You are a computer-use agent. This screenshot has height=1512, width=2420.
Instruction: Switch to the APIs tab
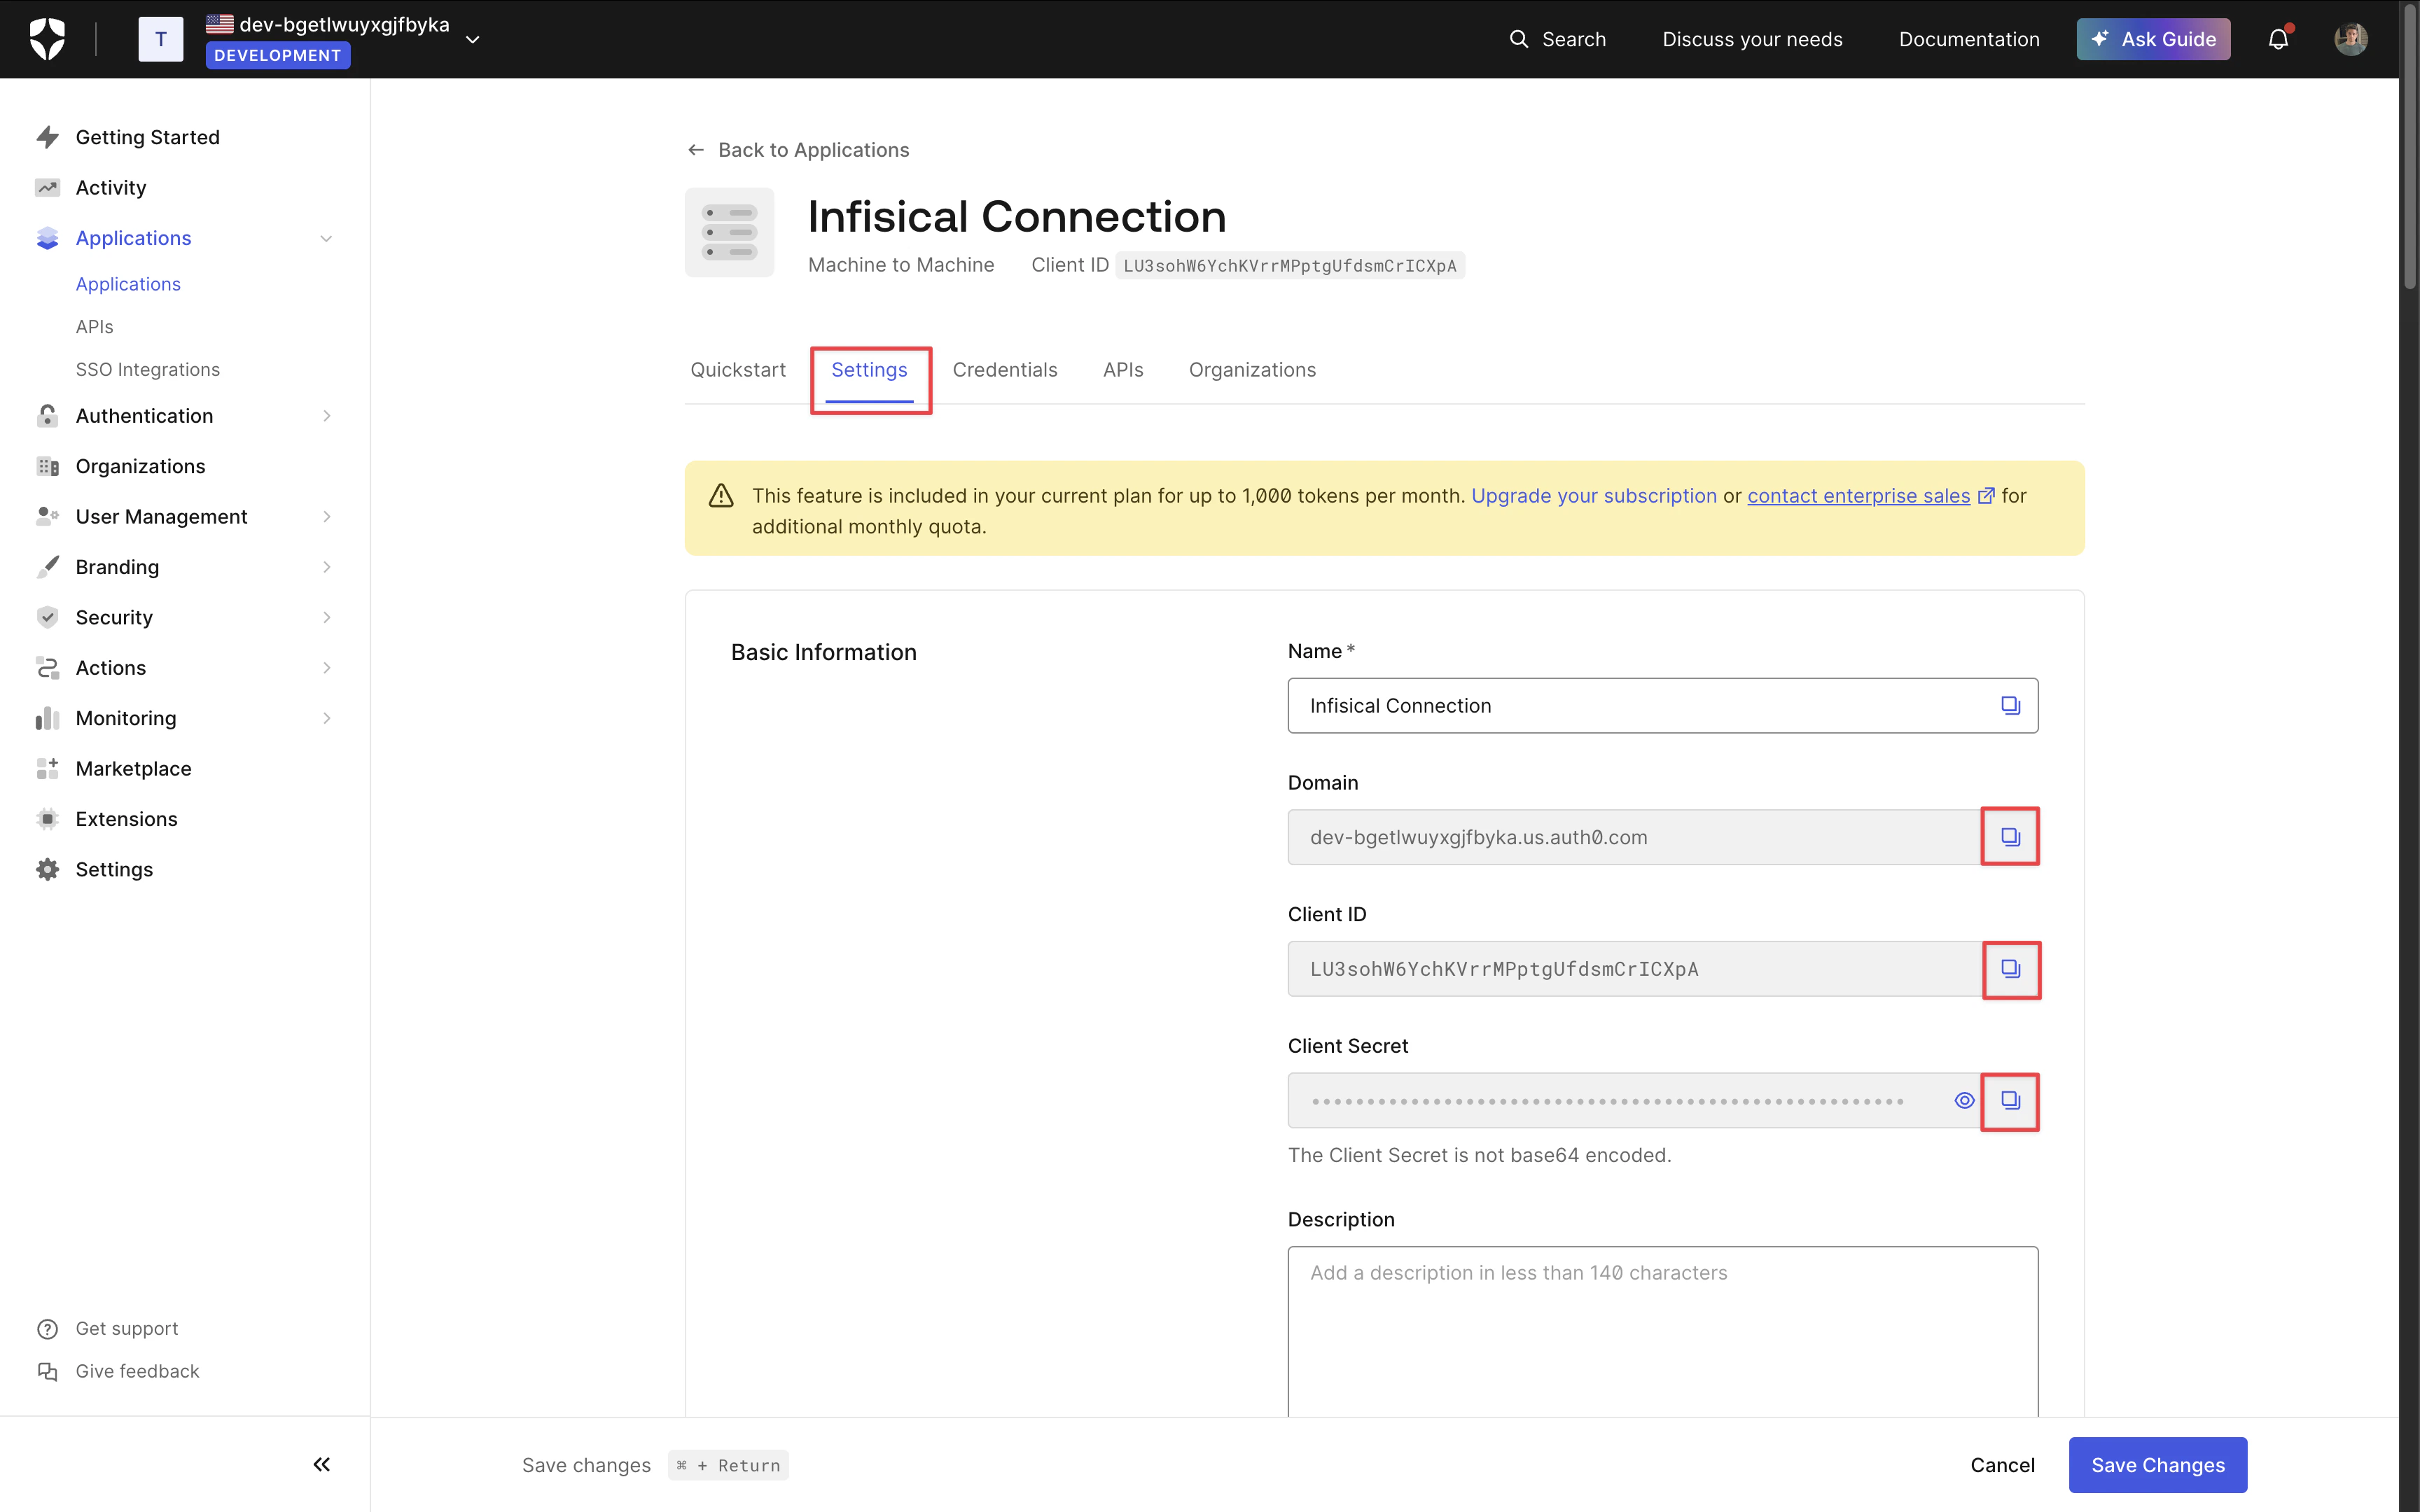tap(1123, 370)
